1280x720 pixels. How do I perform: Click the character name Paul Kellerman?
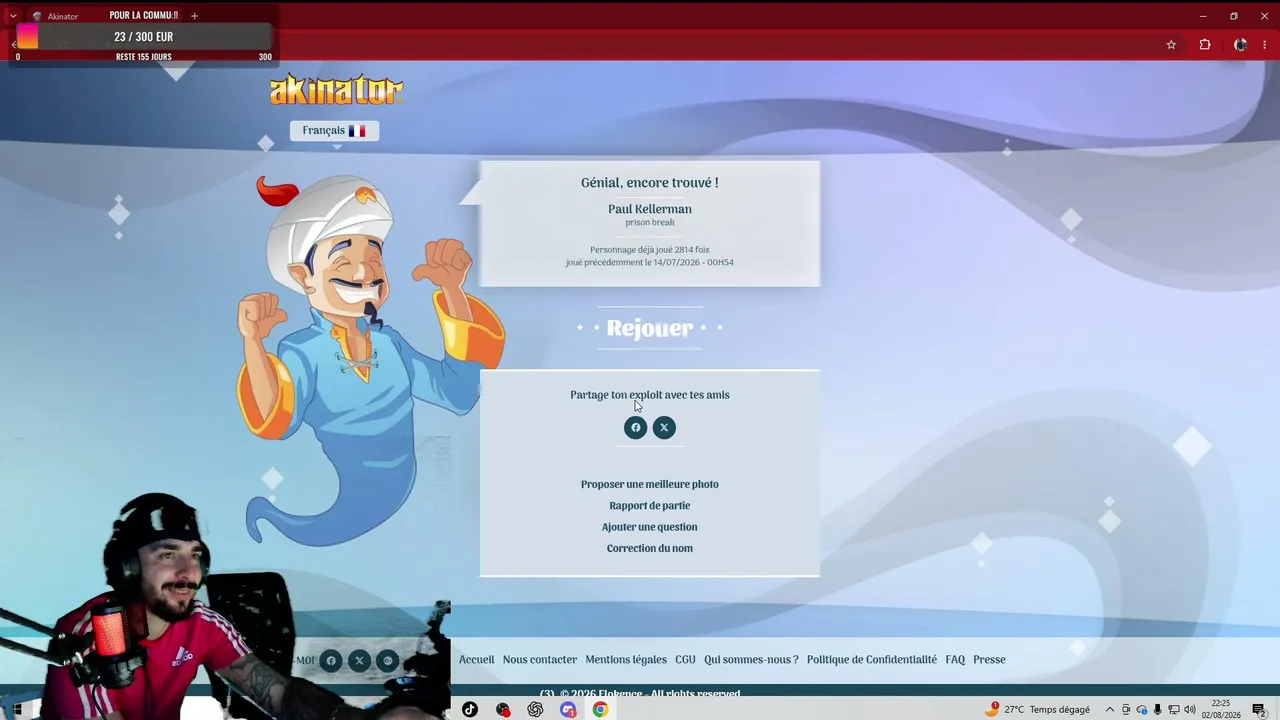[650, 209]
